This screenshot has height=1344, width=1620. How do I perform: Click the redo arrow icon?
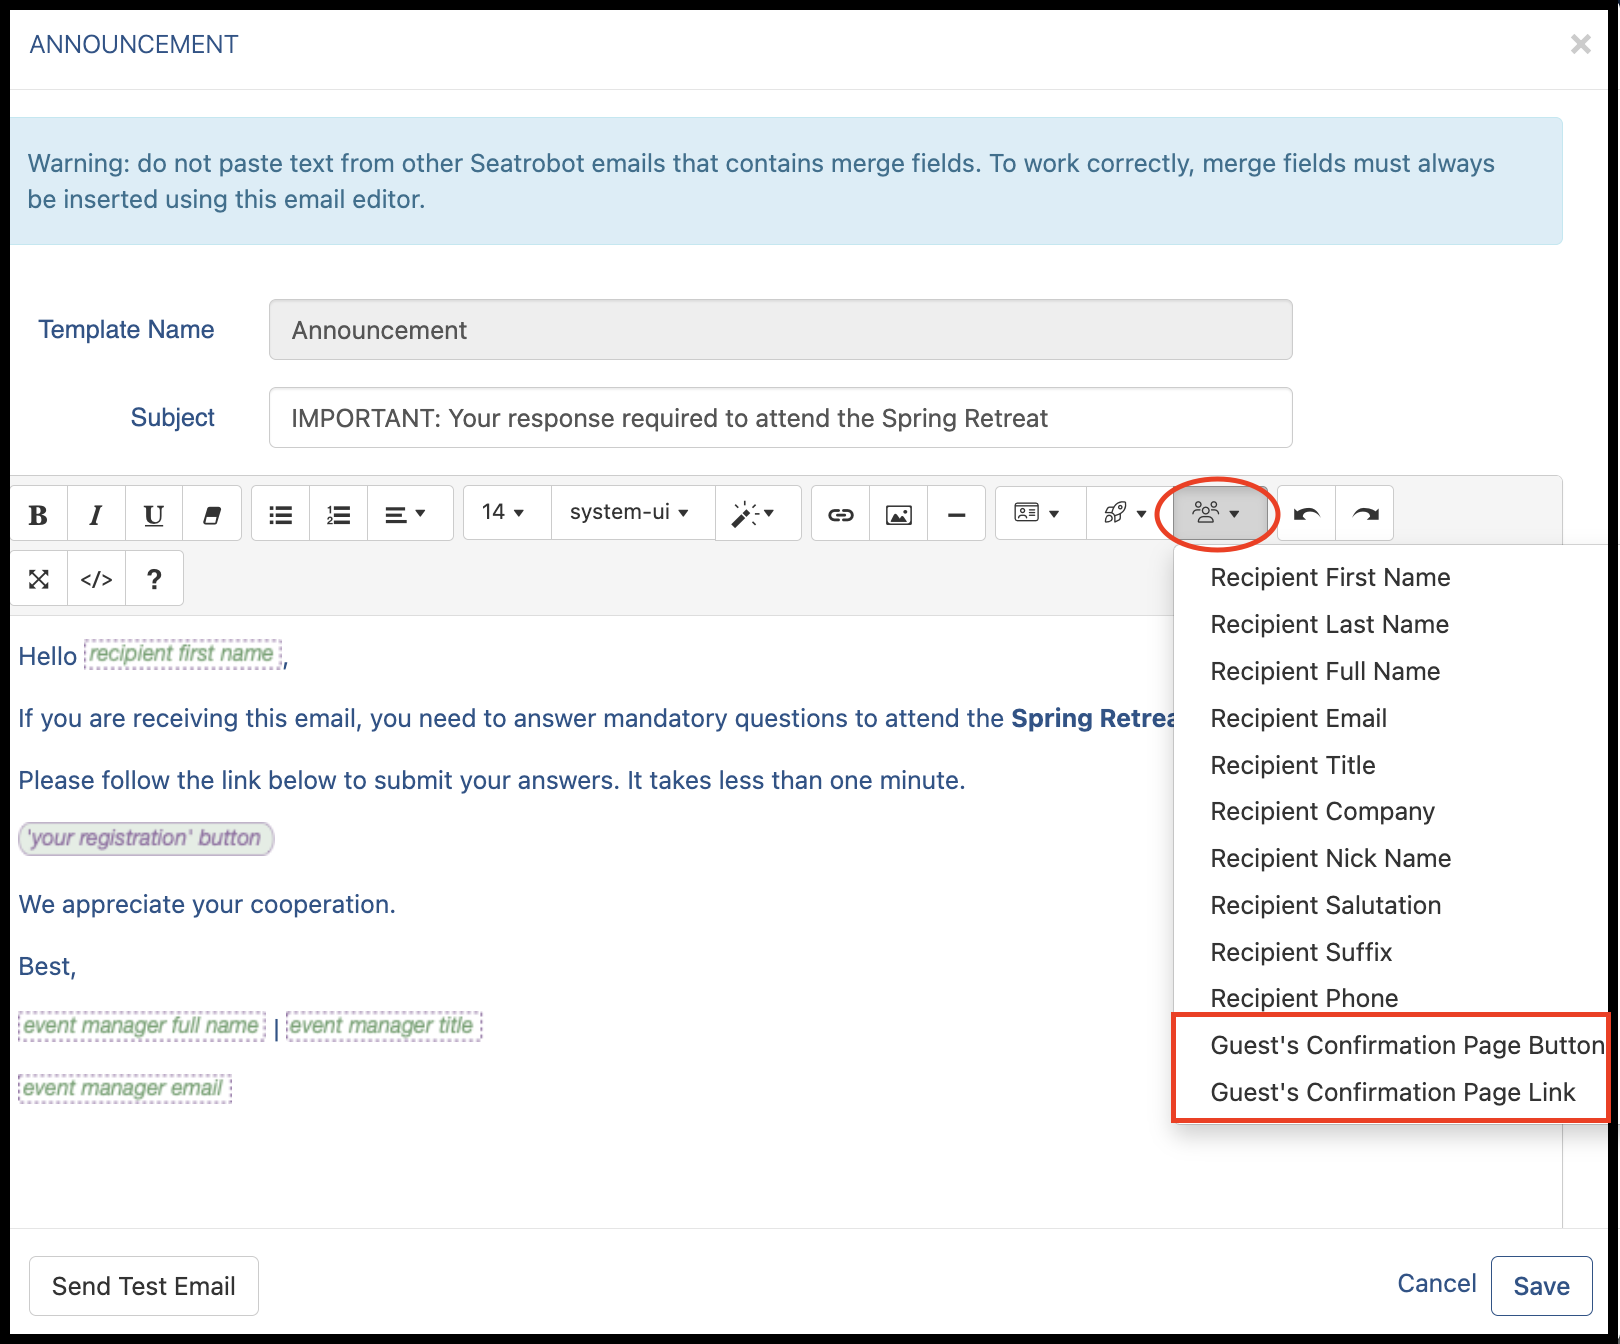pyautogui.click(x=1365, y=514)
